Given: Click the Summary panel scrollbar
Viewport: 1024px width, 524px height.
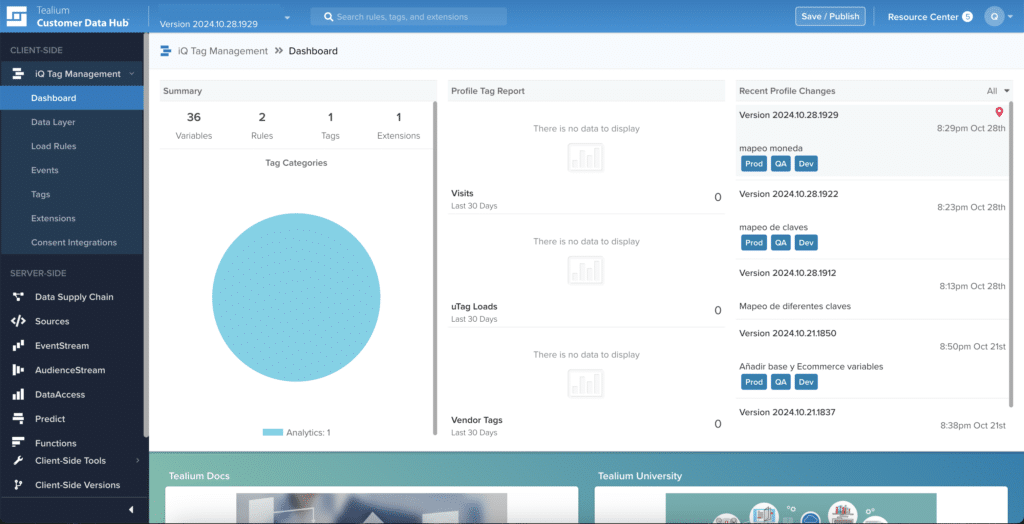Looking at the screenshot, I should pyautogui.click(x=435, y=268).
